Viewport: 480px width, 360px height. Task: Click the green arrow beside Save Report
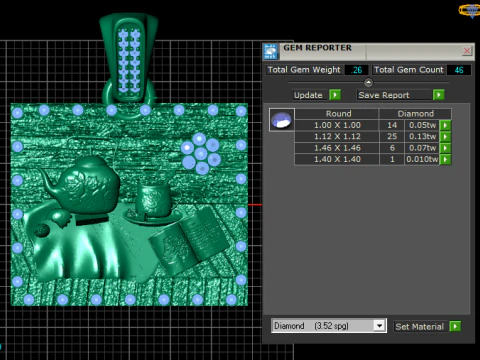coord(439,95)
